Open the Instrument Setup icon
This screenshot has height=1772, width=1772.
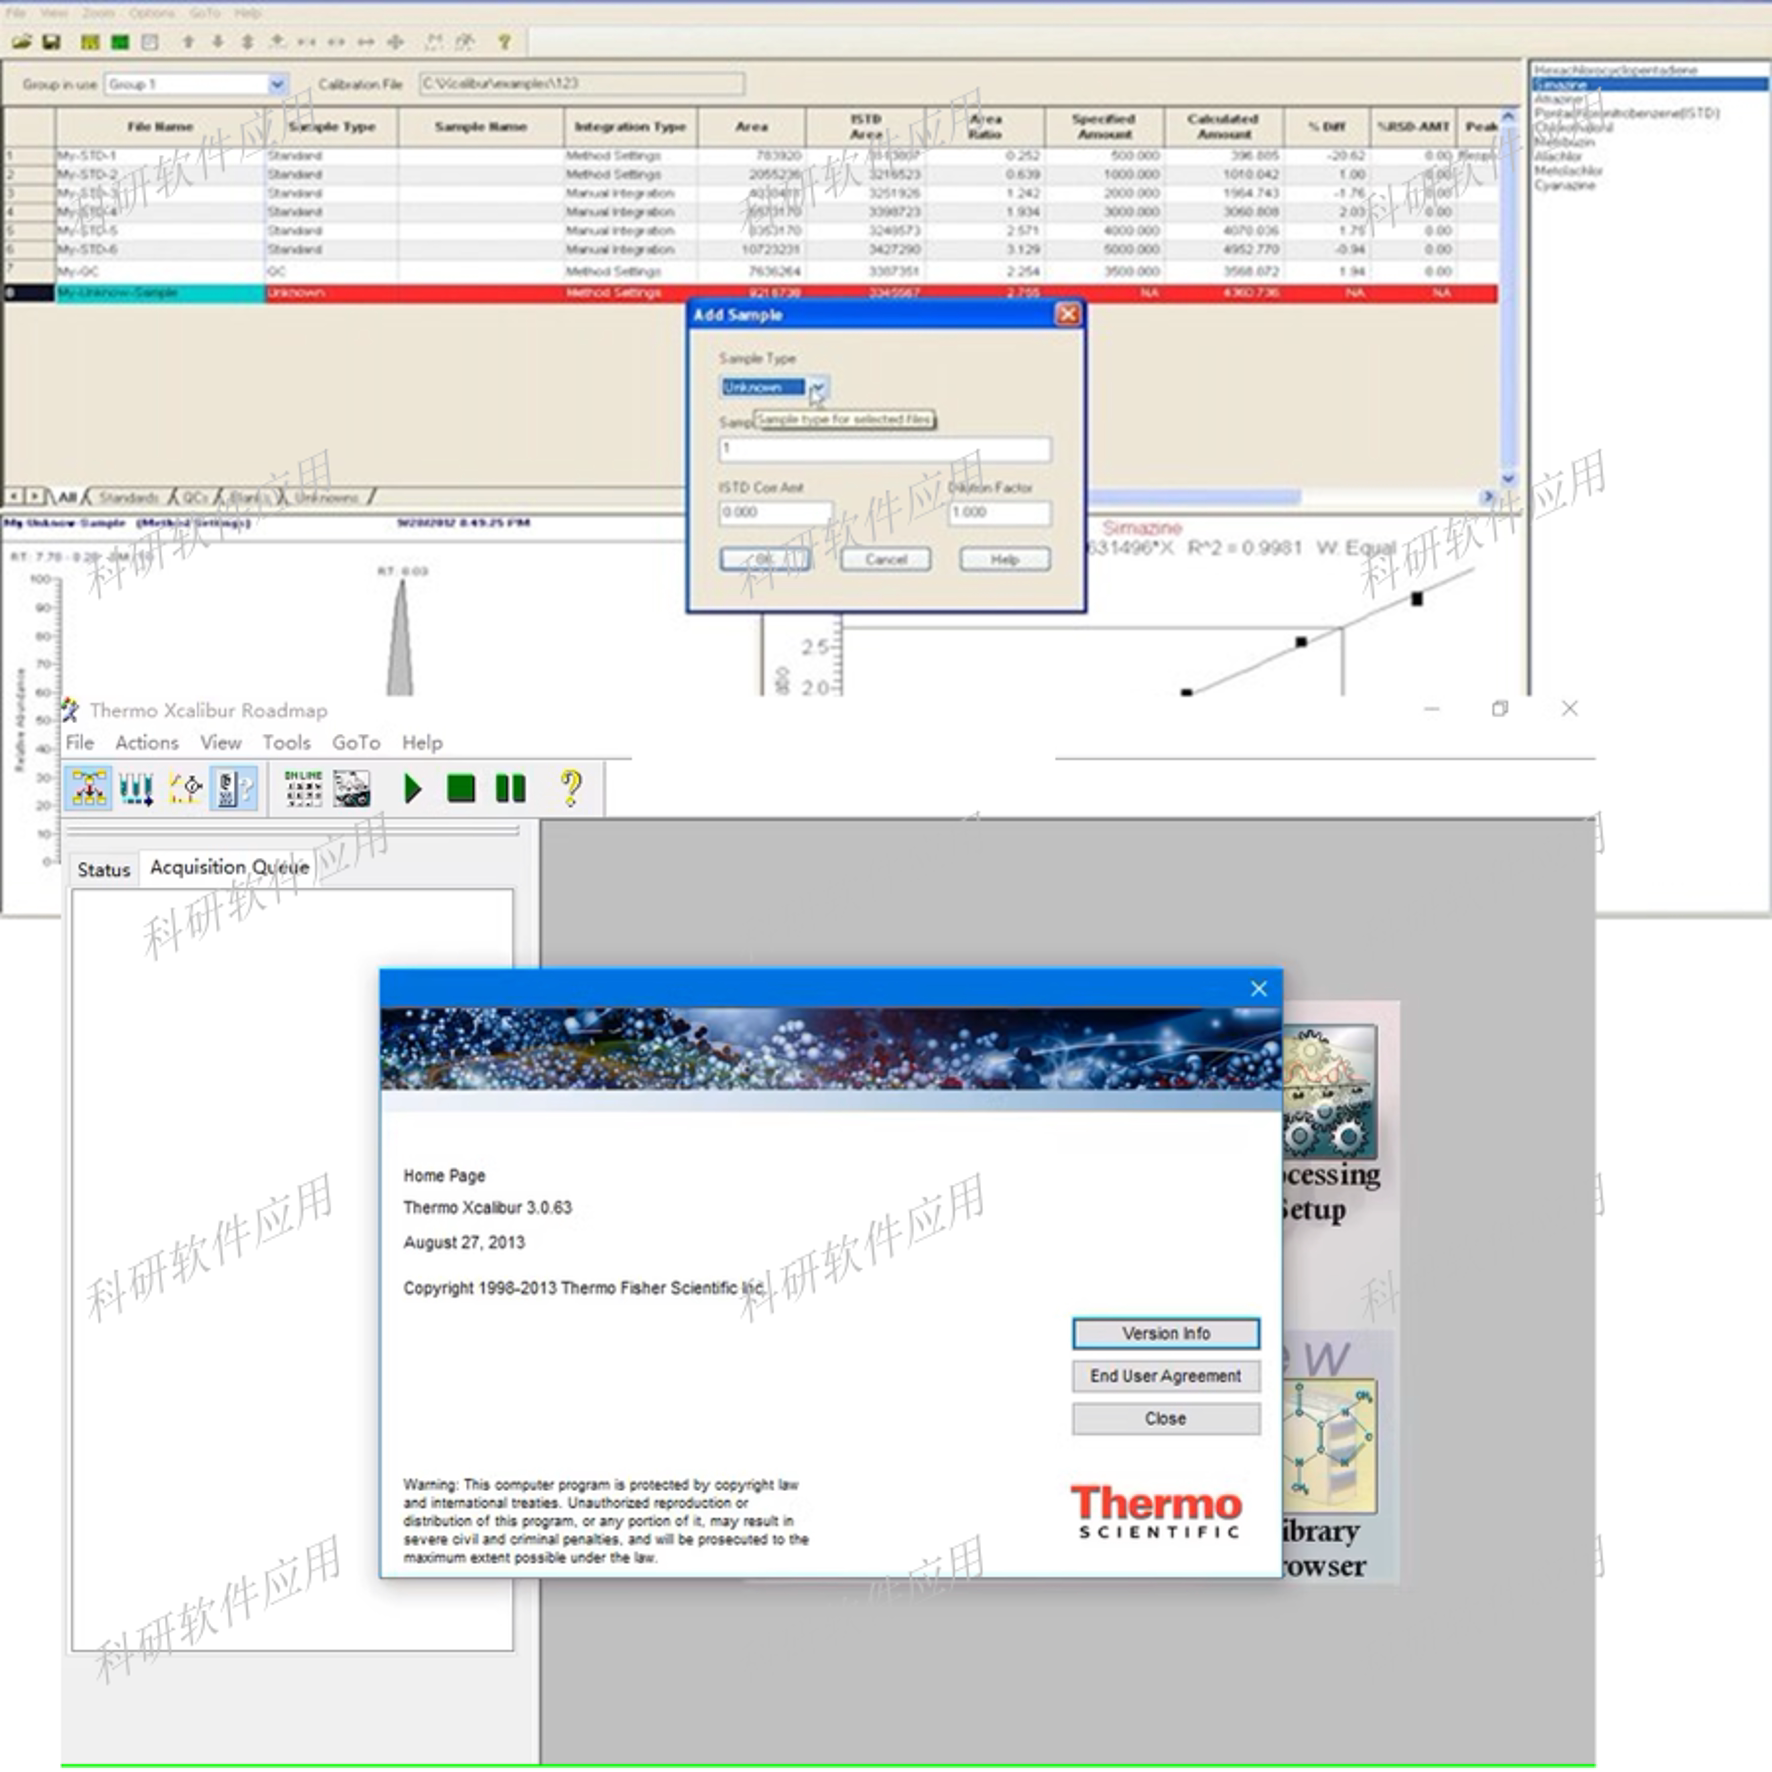pos(185,788)
